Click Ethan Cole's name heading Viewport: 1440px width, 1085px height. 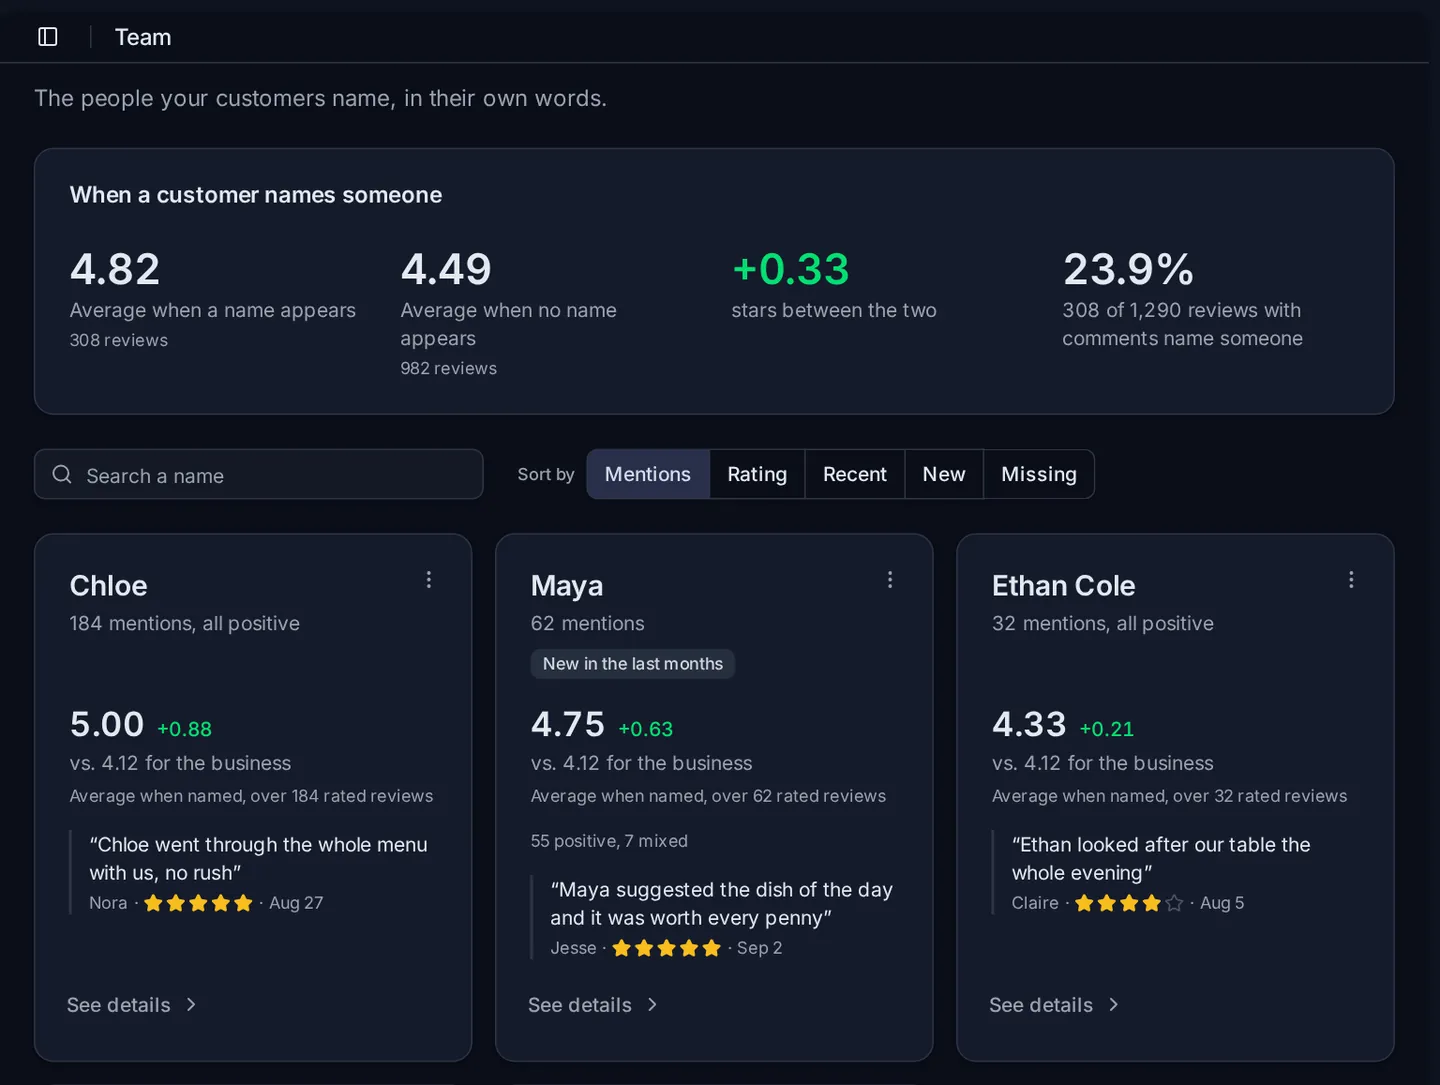point(1064,586)
